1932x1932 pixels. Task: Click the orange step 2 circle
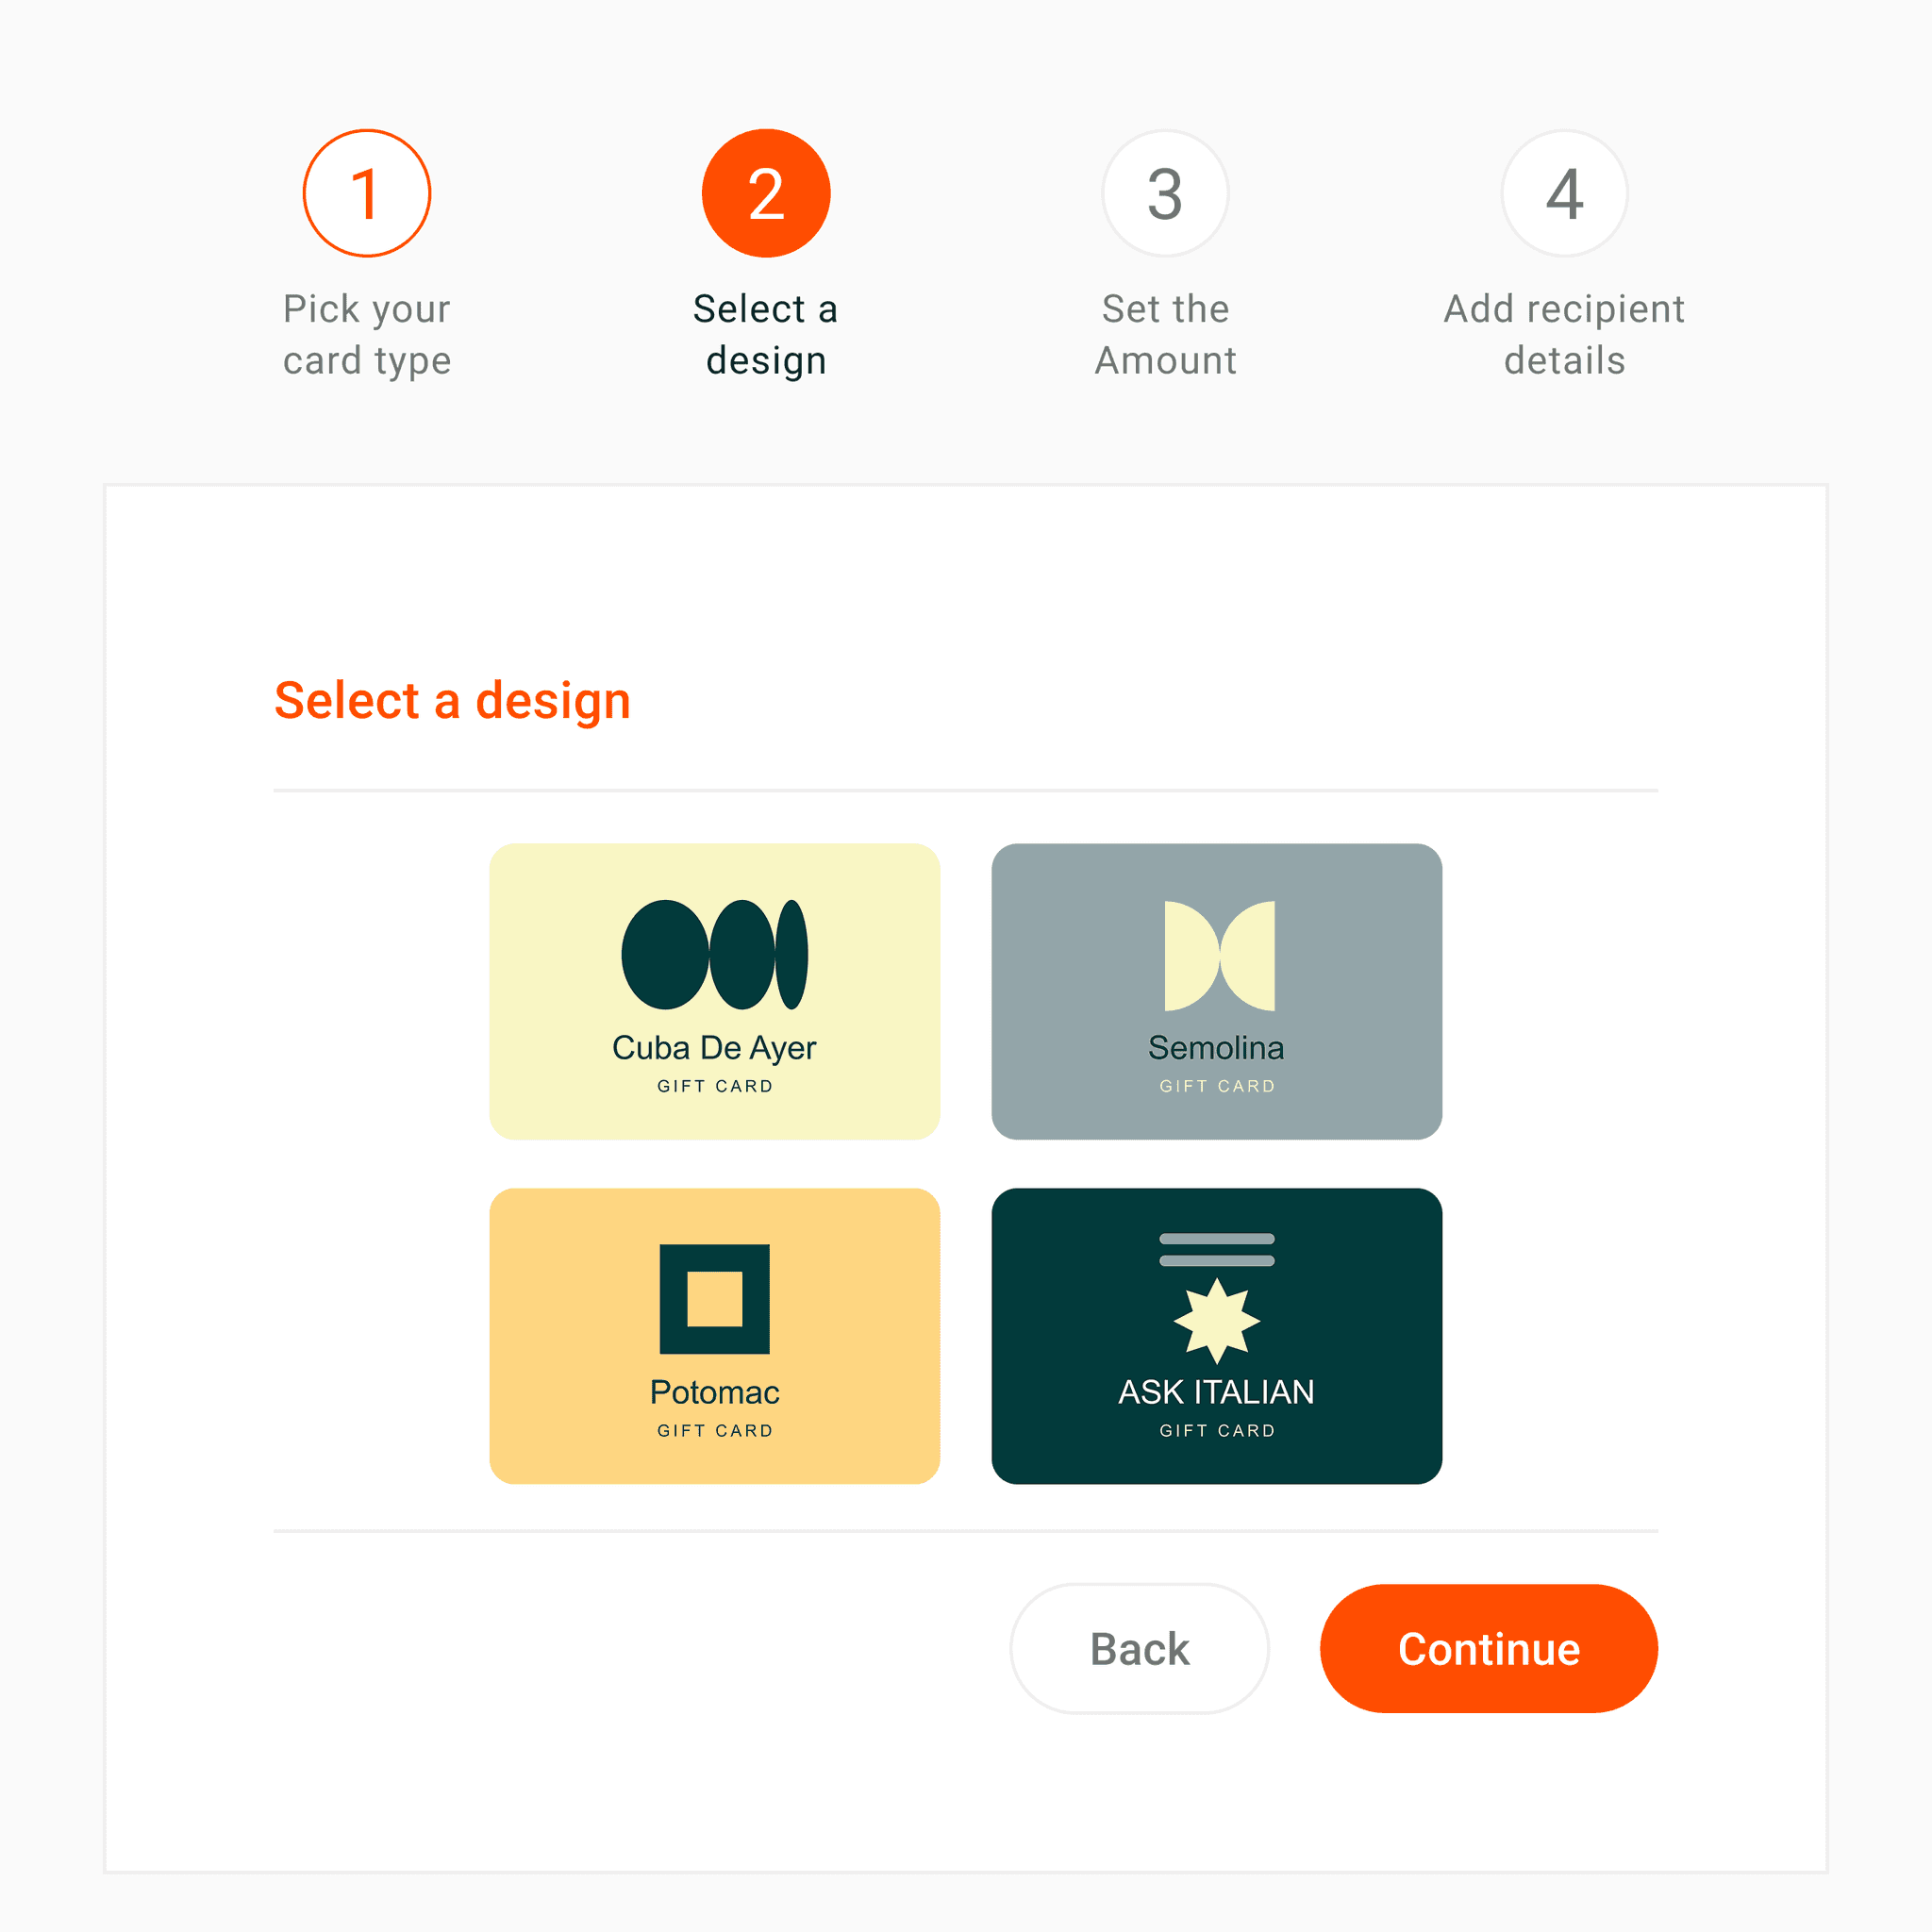[766, 193]
